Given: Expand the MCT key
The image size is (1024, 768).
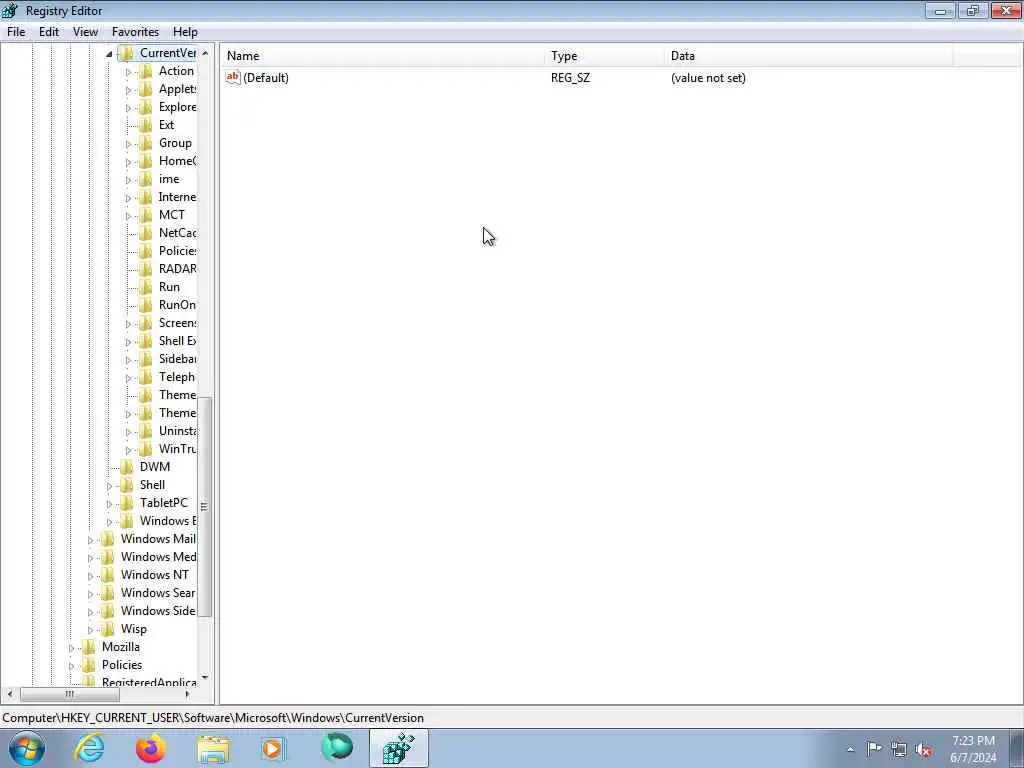Looking at the screenshot, I should click(128, 216).
